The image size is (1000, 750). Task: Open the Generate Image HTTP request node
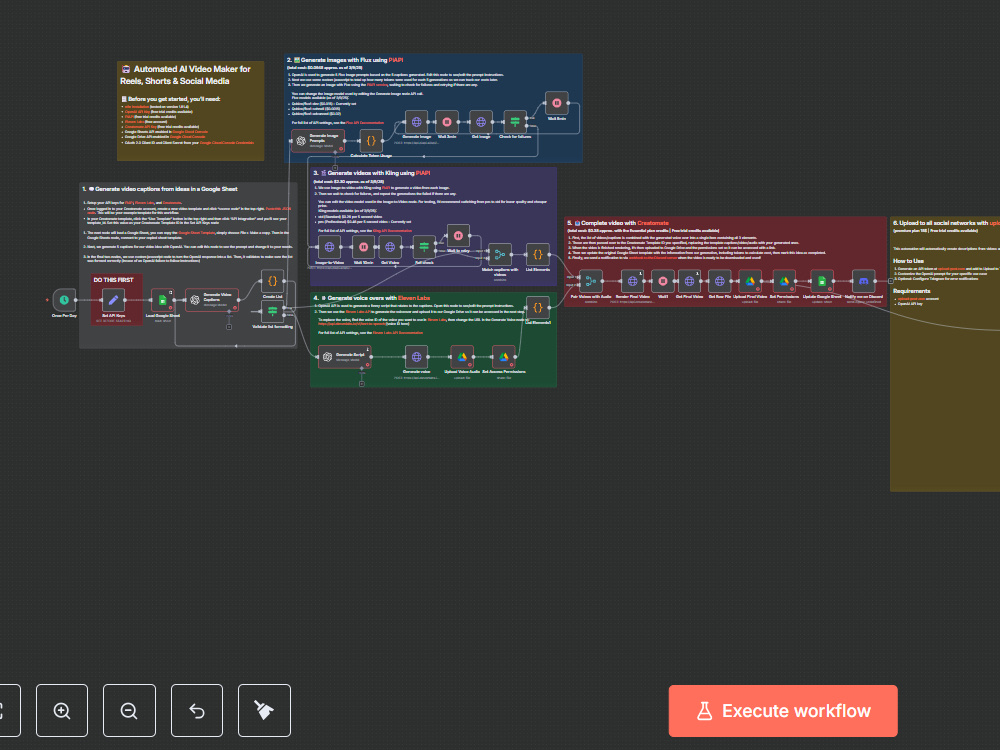pos(416,122)
